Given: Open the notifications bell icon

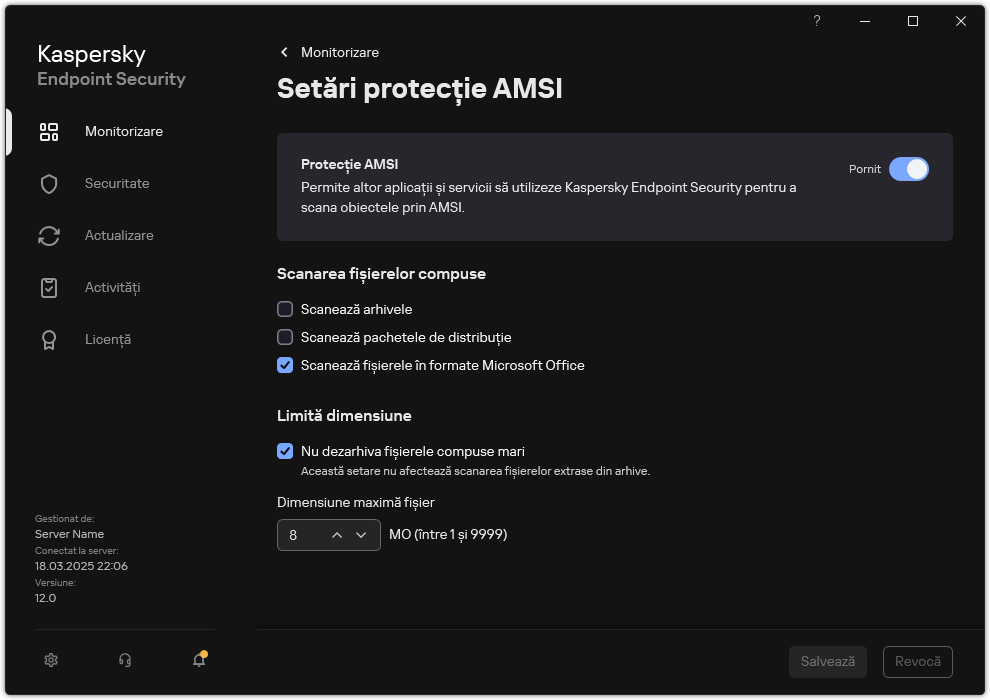Looking at the screenshot, I should pos(198,662).
